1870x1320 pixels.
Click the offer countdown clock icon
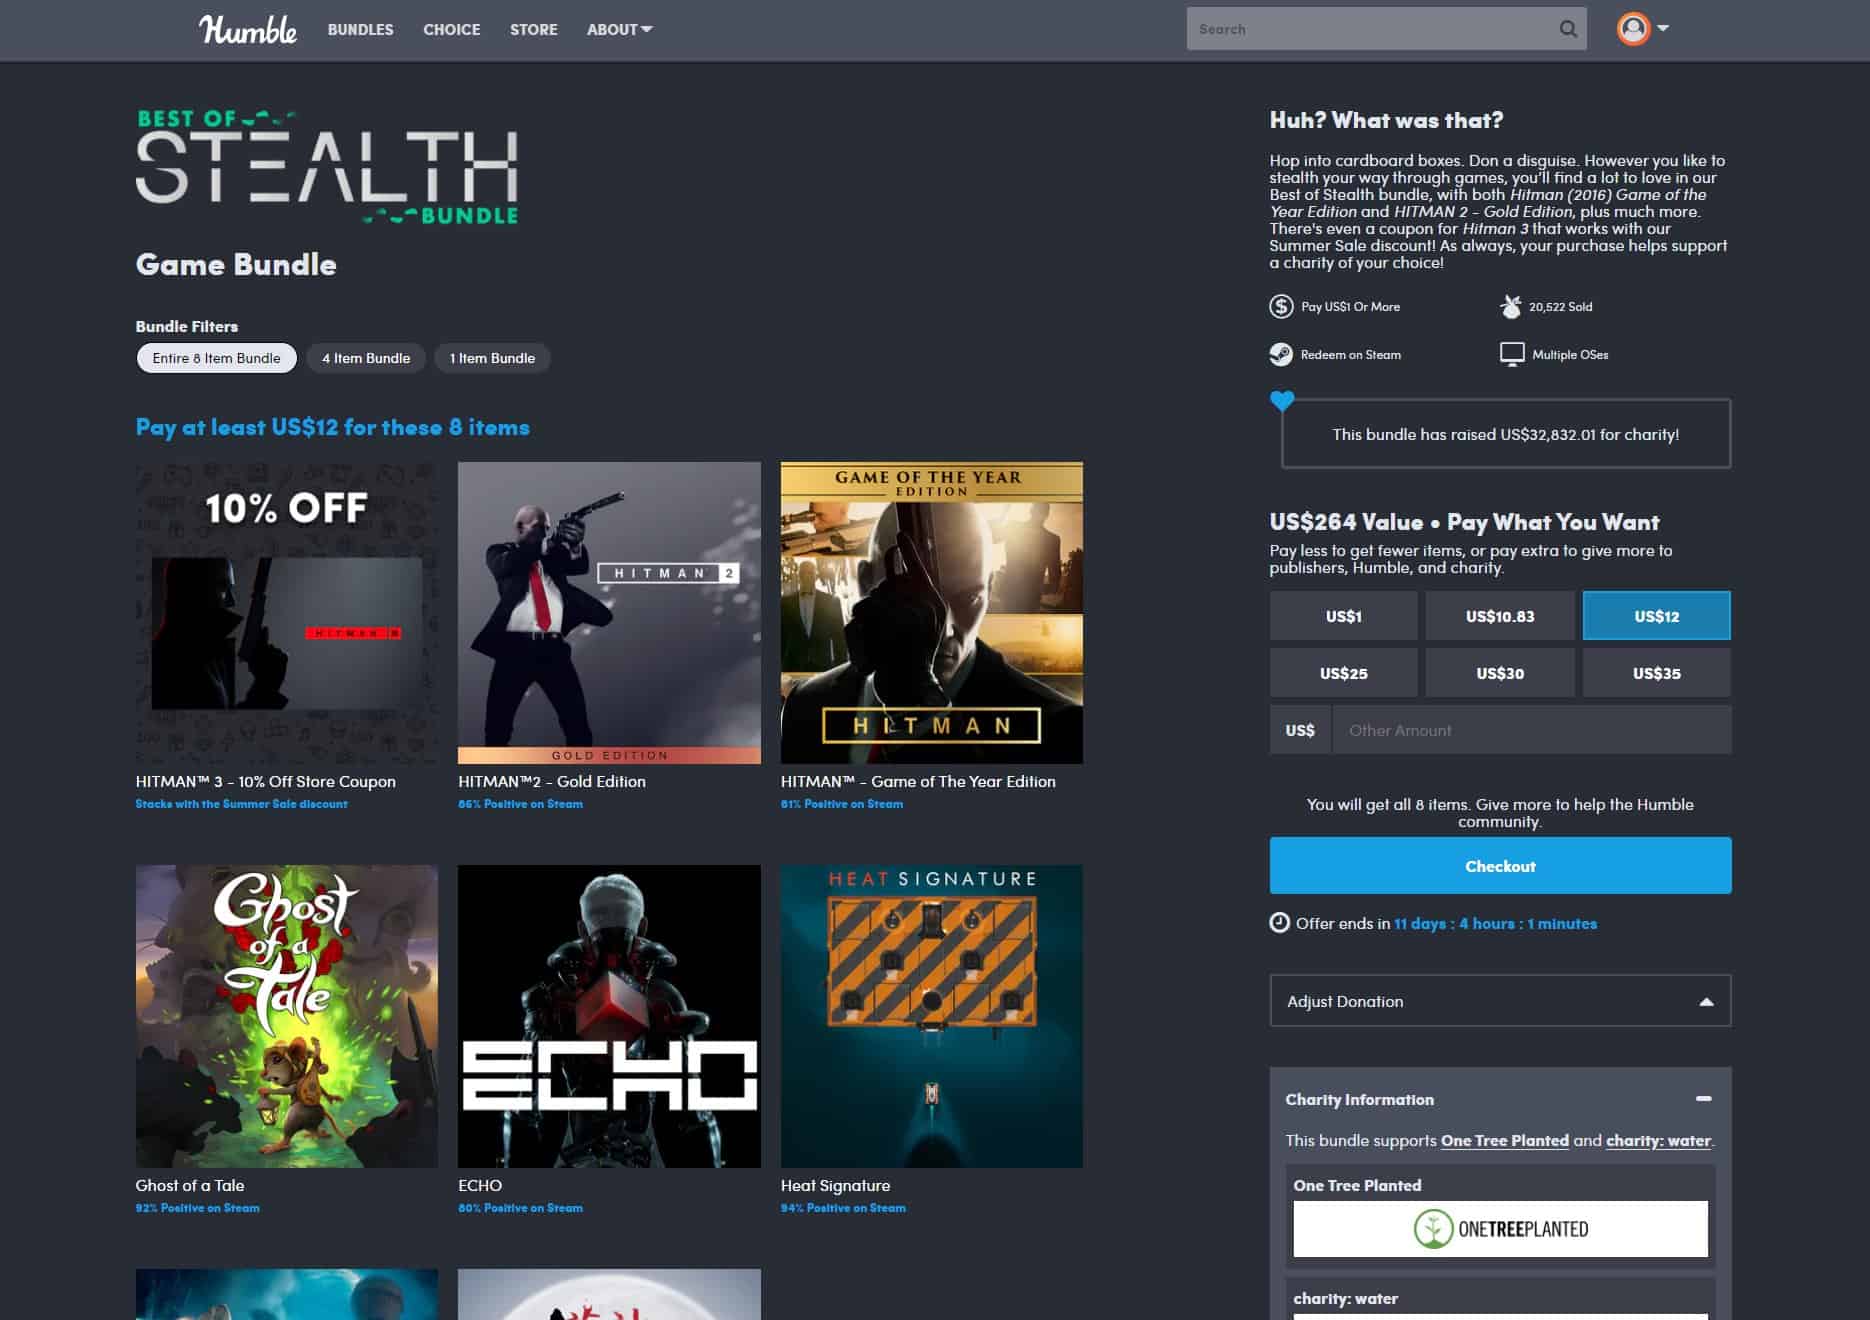1279,922
